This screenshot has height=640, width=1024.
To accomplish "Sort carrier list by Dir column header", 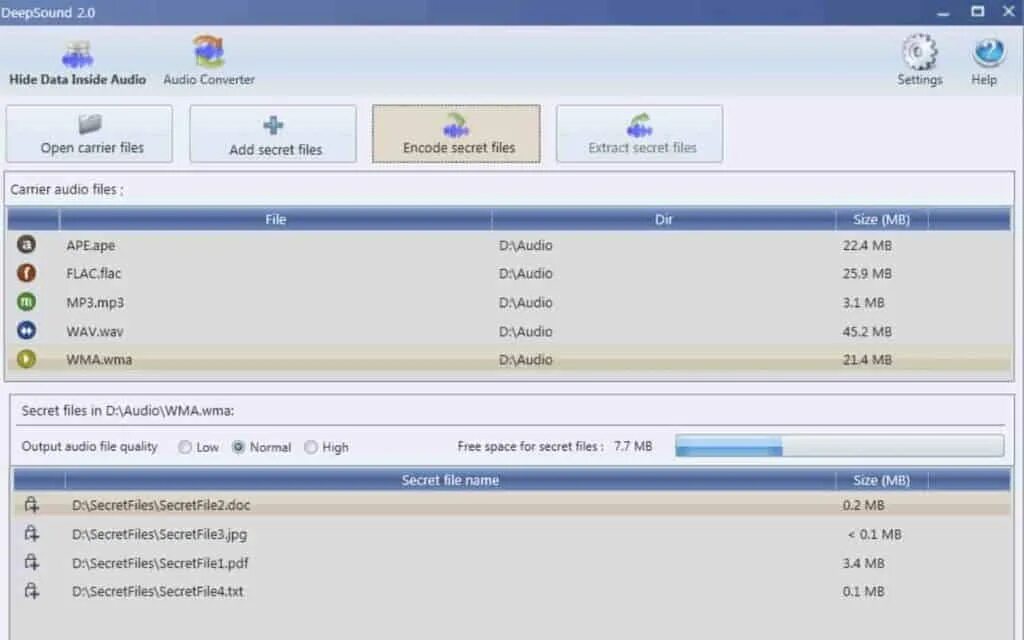I will [664, 219].
